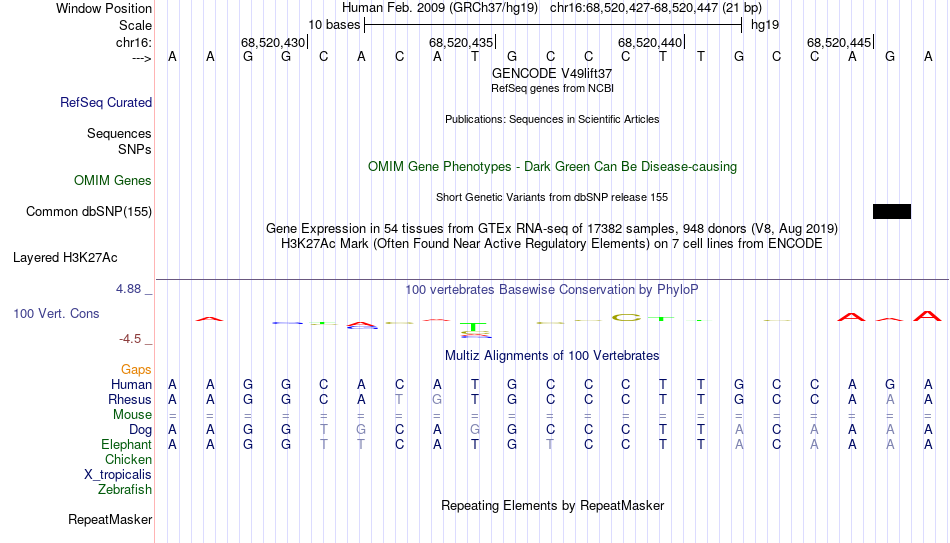Click the Gaps label in Multiz alignment
The height and width of the screenshot is (543, 950).
coord(136,370)
